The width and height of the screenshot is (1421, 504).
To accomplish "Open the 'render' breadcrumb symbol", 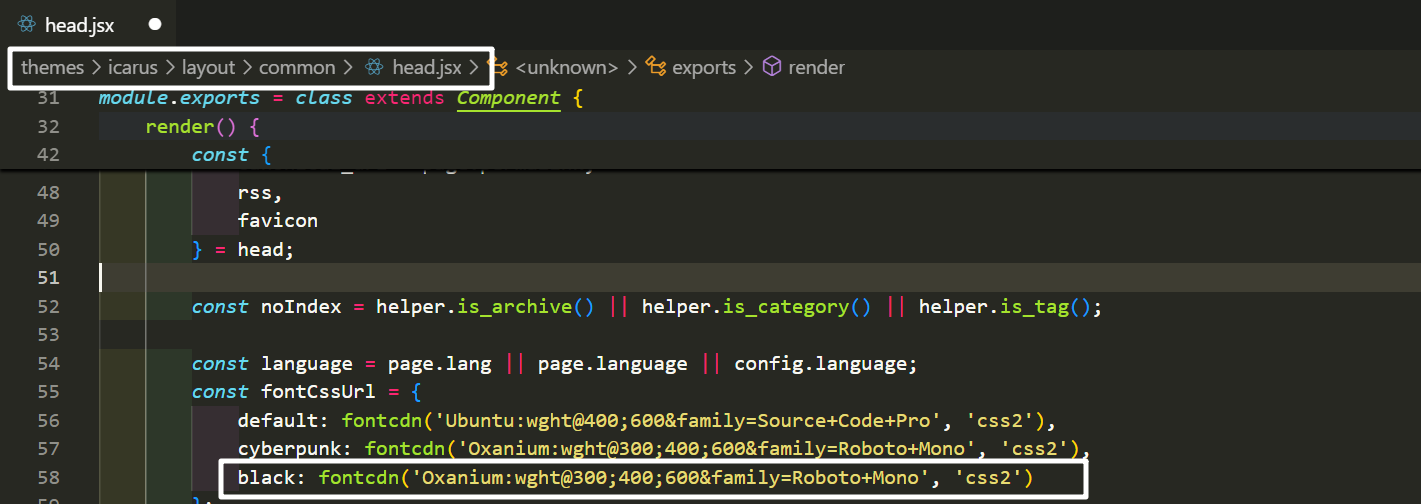I will (x=816, y=68).
